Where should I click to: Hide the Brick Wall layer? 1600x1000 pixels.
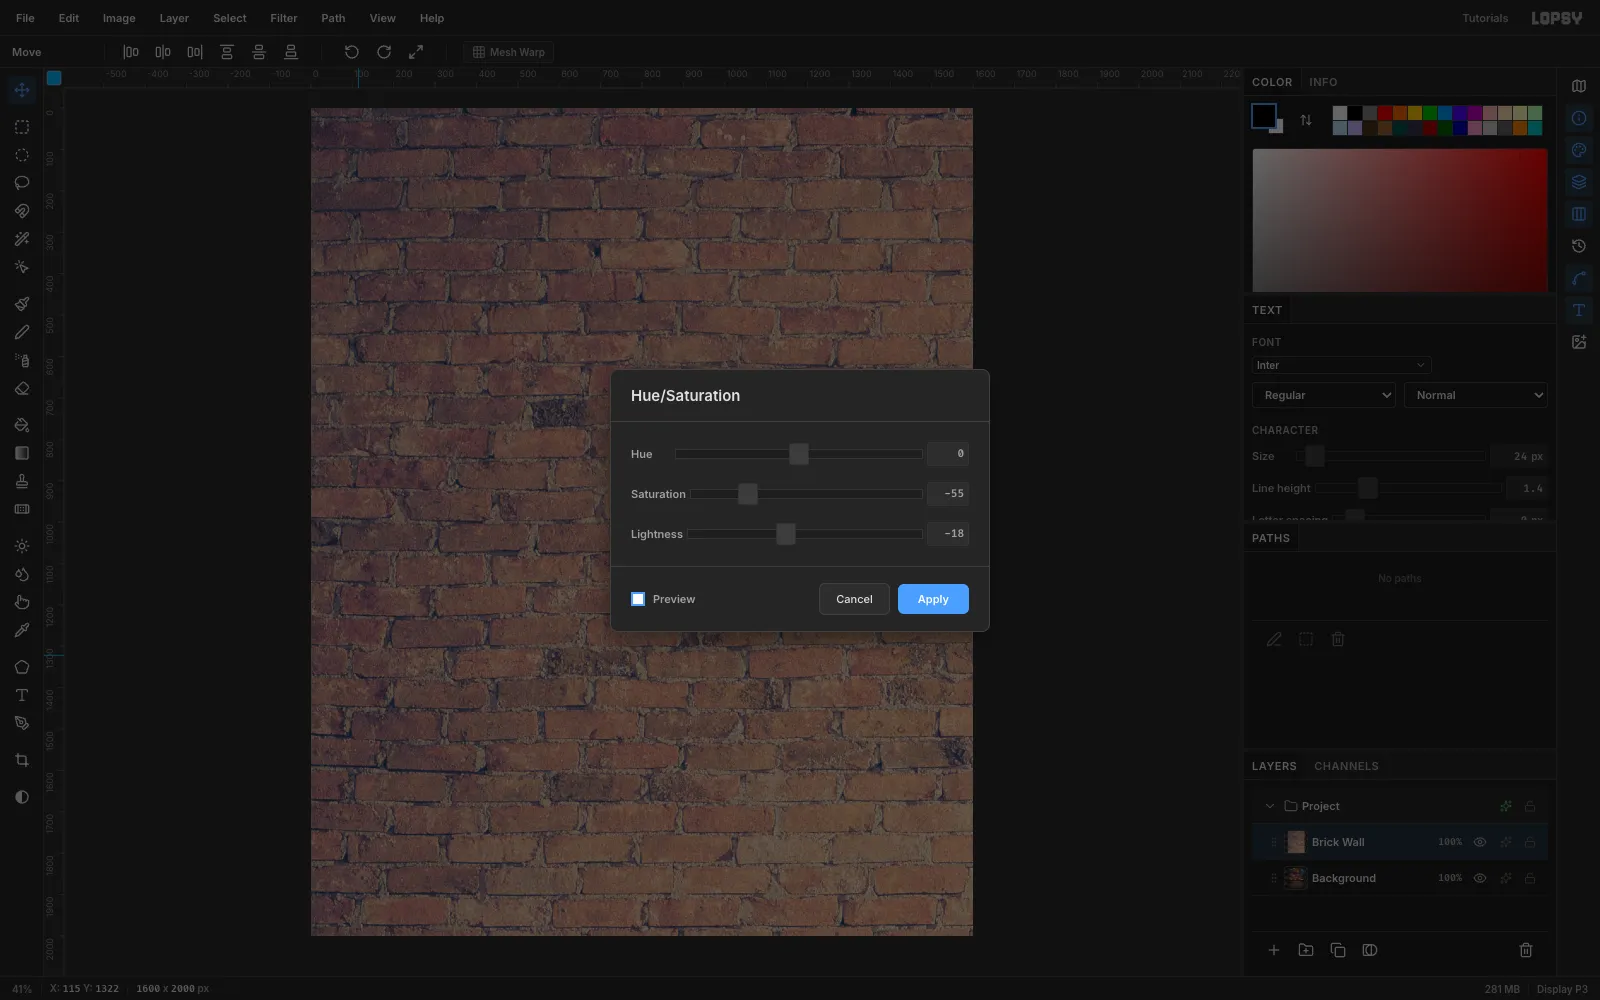coord(1480,842)
